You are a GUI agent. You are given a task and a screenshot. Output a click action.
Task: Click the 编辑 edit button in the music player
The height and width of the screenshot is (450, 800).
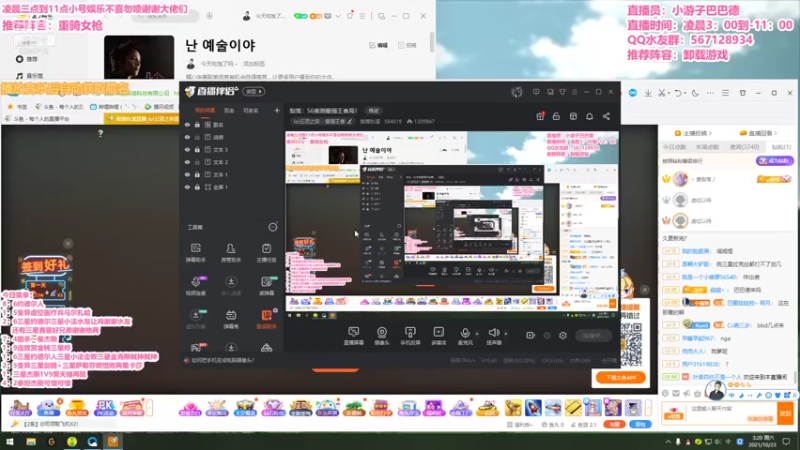click(379, 45)
